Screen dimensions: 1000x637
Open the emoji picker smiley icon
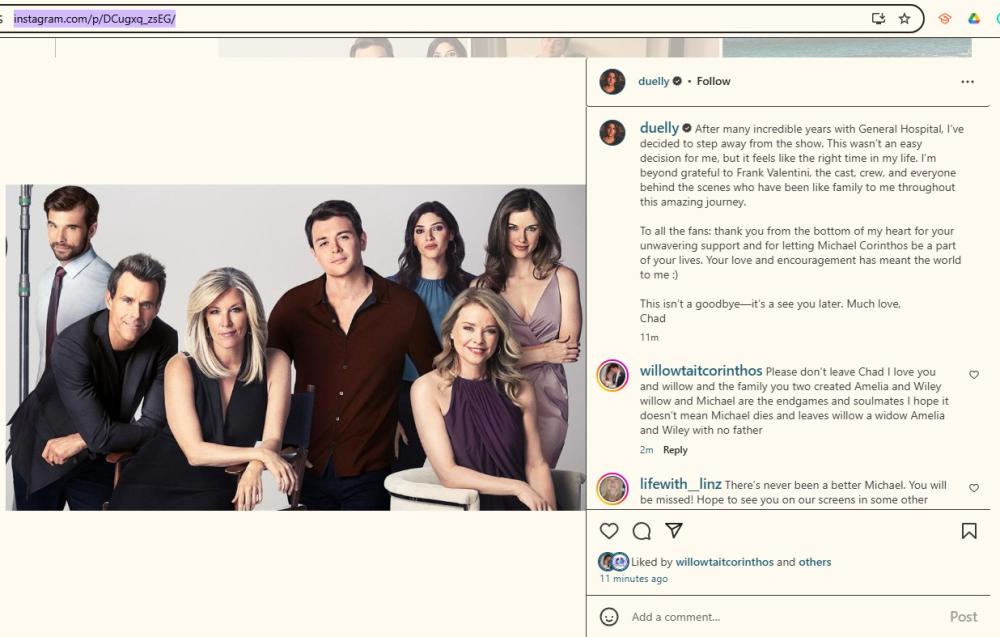[609, 617]
